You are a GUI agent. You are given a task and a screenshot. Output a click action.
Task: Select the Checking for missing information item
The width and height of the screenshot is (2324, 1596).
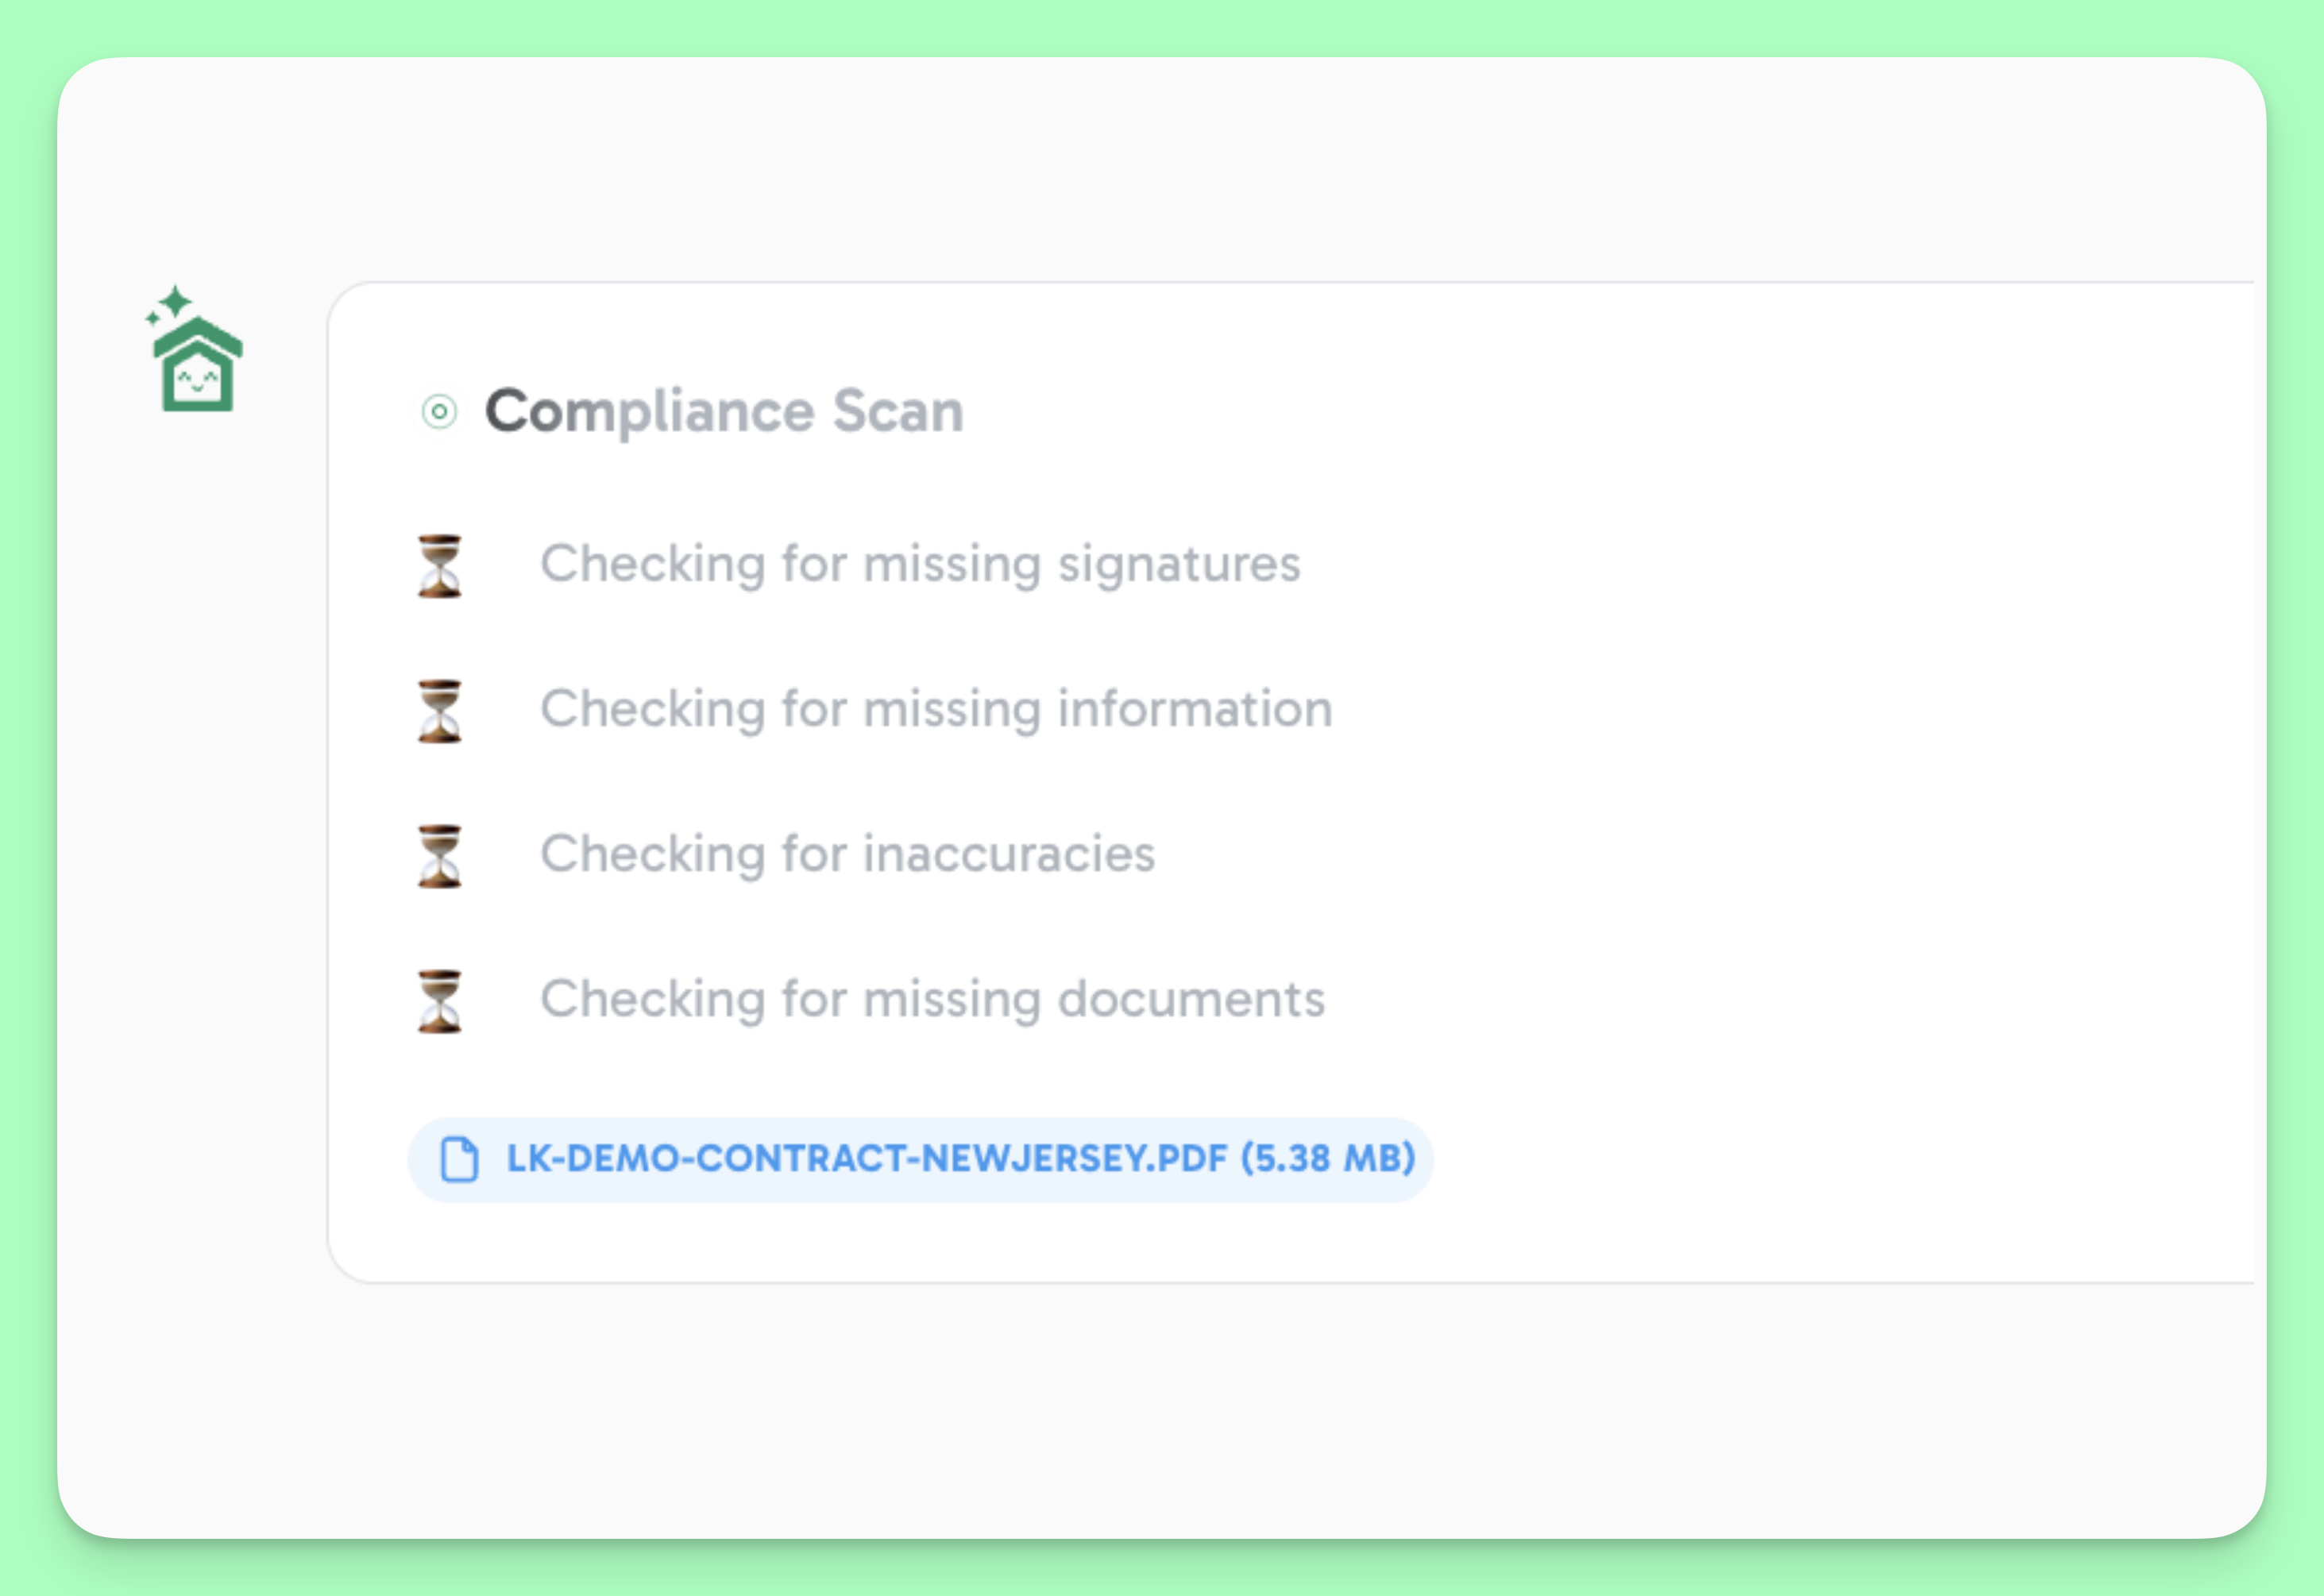coord(936,709)
